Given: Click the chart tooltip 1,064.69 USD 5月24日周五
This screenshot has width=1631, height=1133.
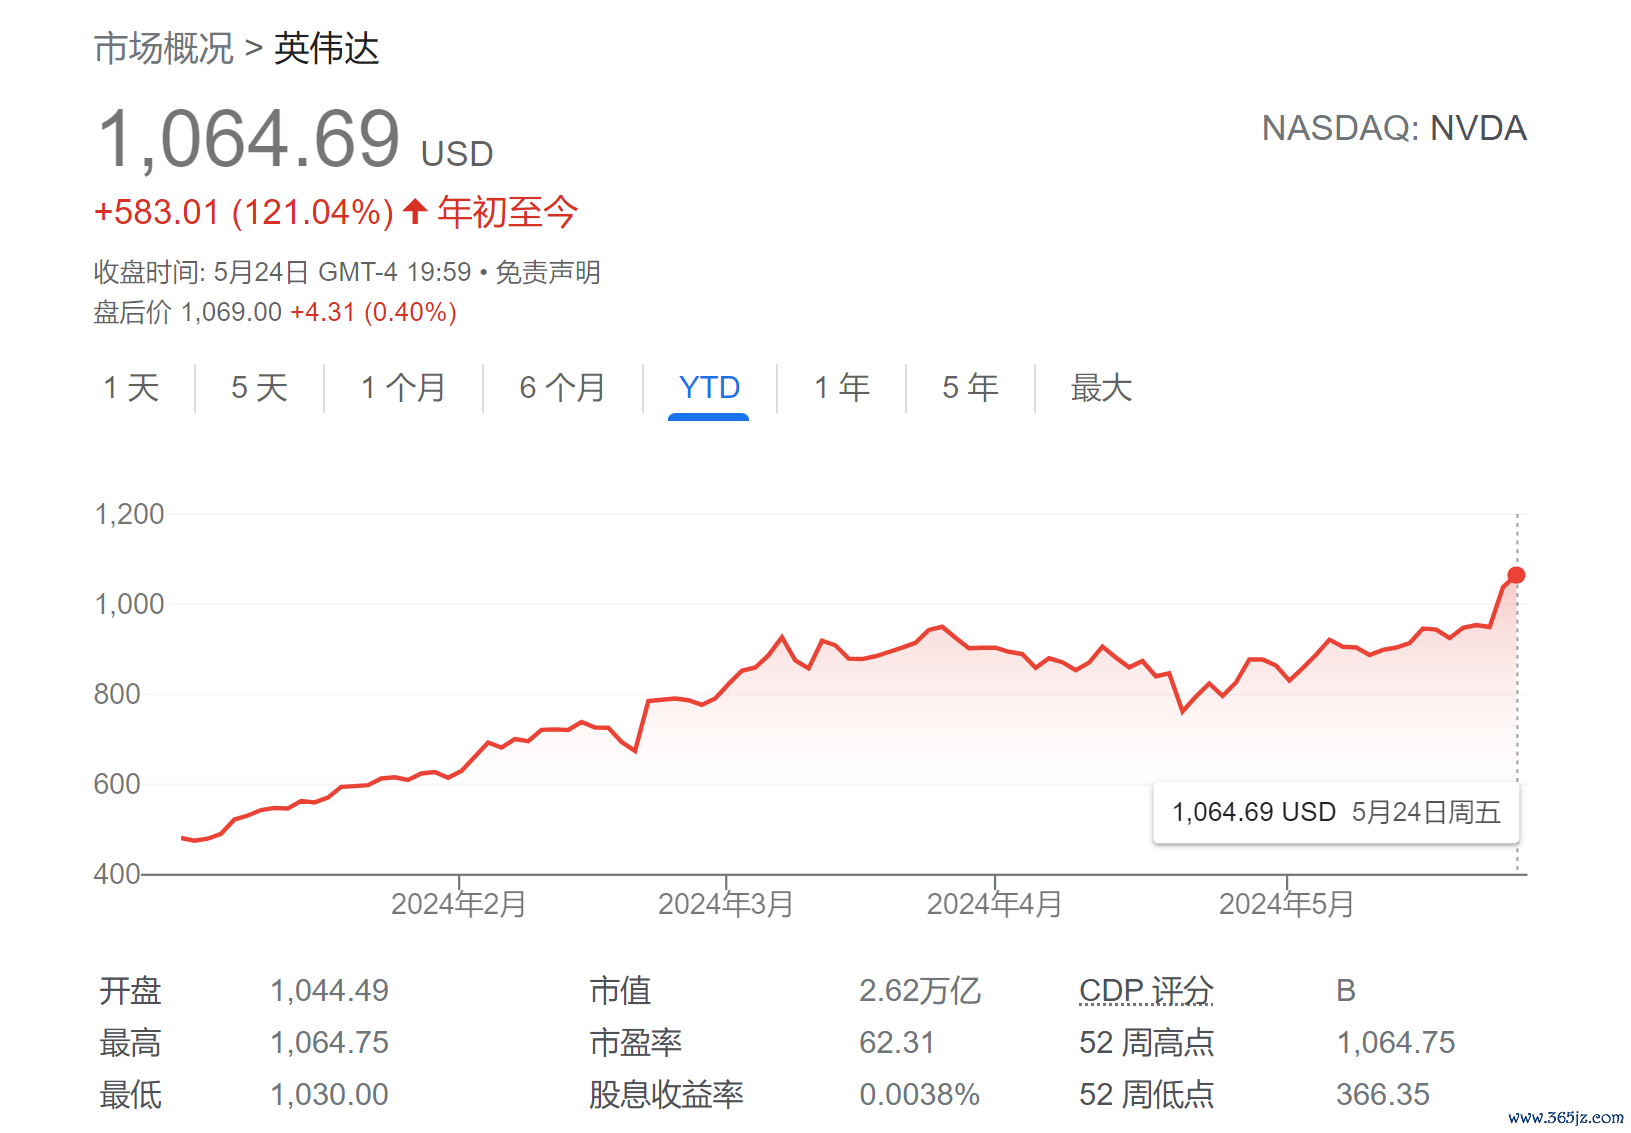Looking at the screenshot, I should 1336,812.
